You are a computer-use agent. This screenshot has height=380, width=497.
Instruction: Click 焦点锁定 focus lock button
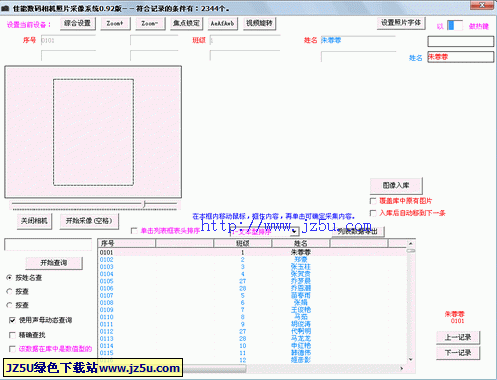[187, 23]
